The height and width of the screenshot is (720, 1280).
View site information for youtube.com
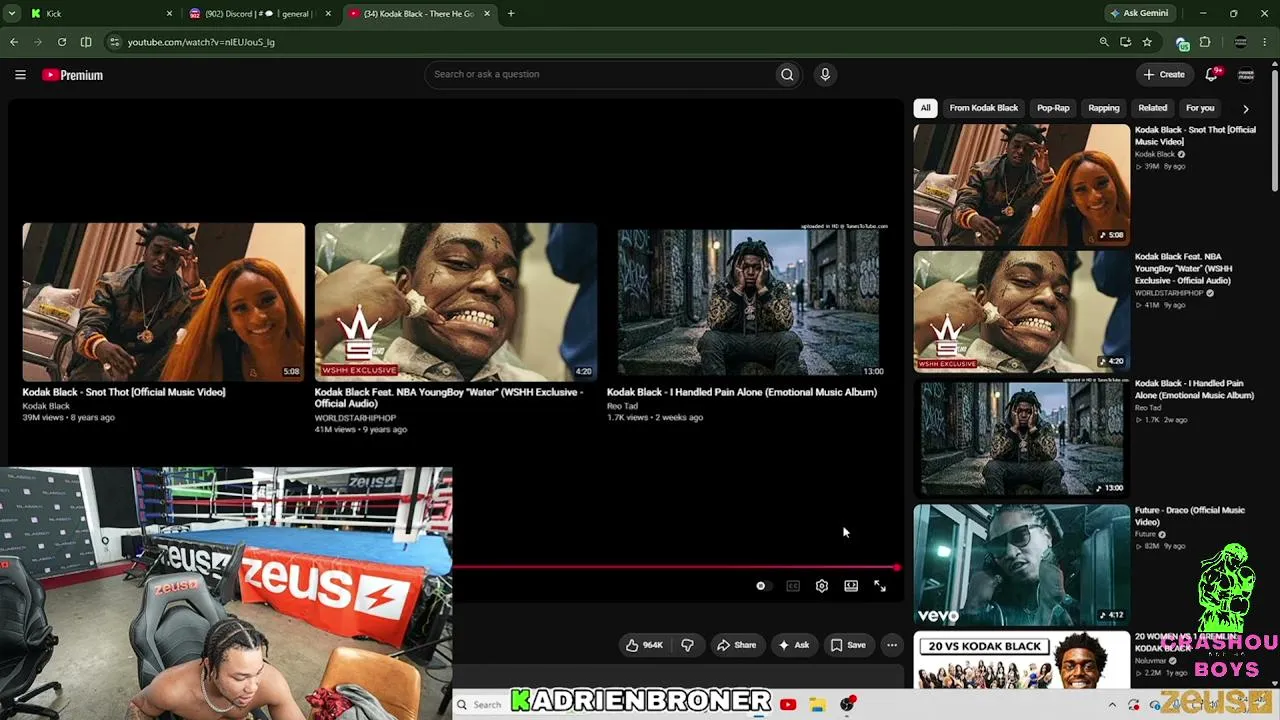pyautogui.click(x=114, y=42)
